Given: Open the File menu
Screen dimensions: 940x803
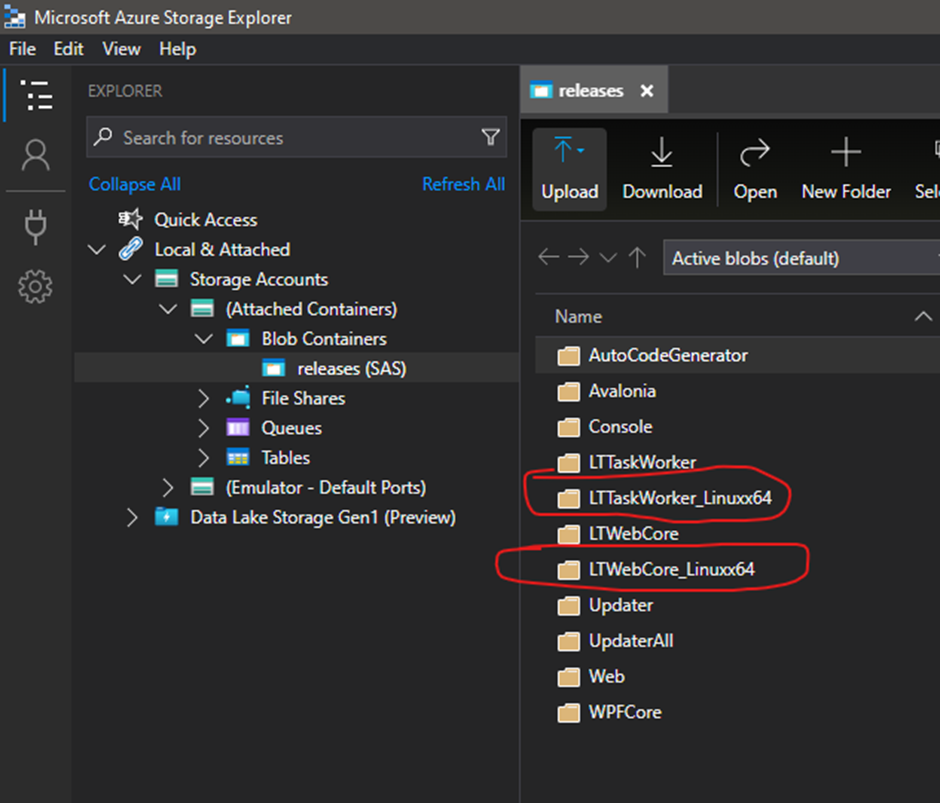Looking at the screenshot, I should [22, 49].
